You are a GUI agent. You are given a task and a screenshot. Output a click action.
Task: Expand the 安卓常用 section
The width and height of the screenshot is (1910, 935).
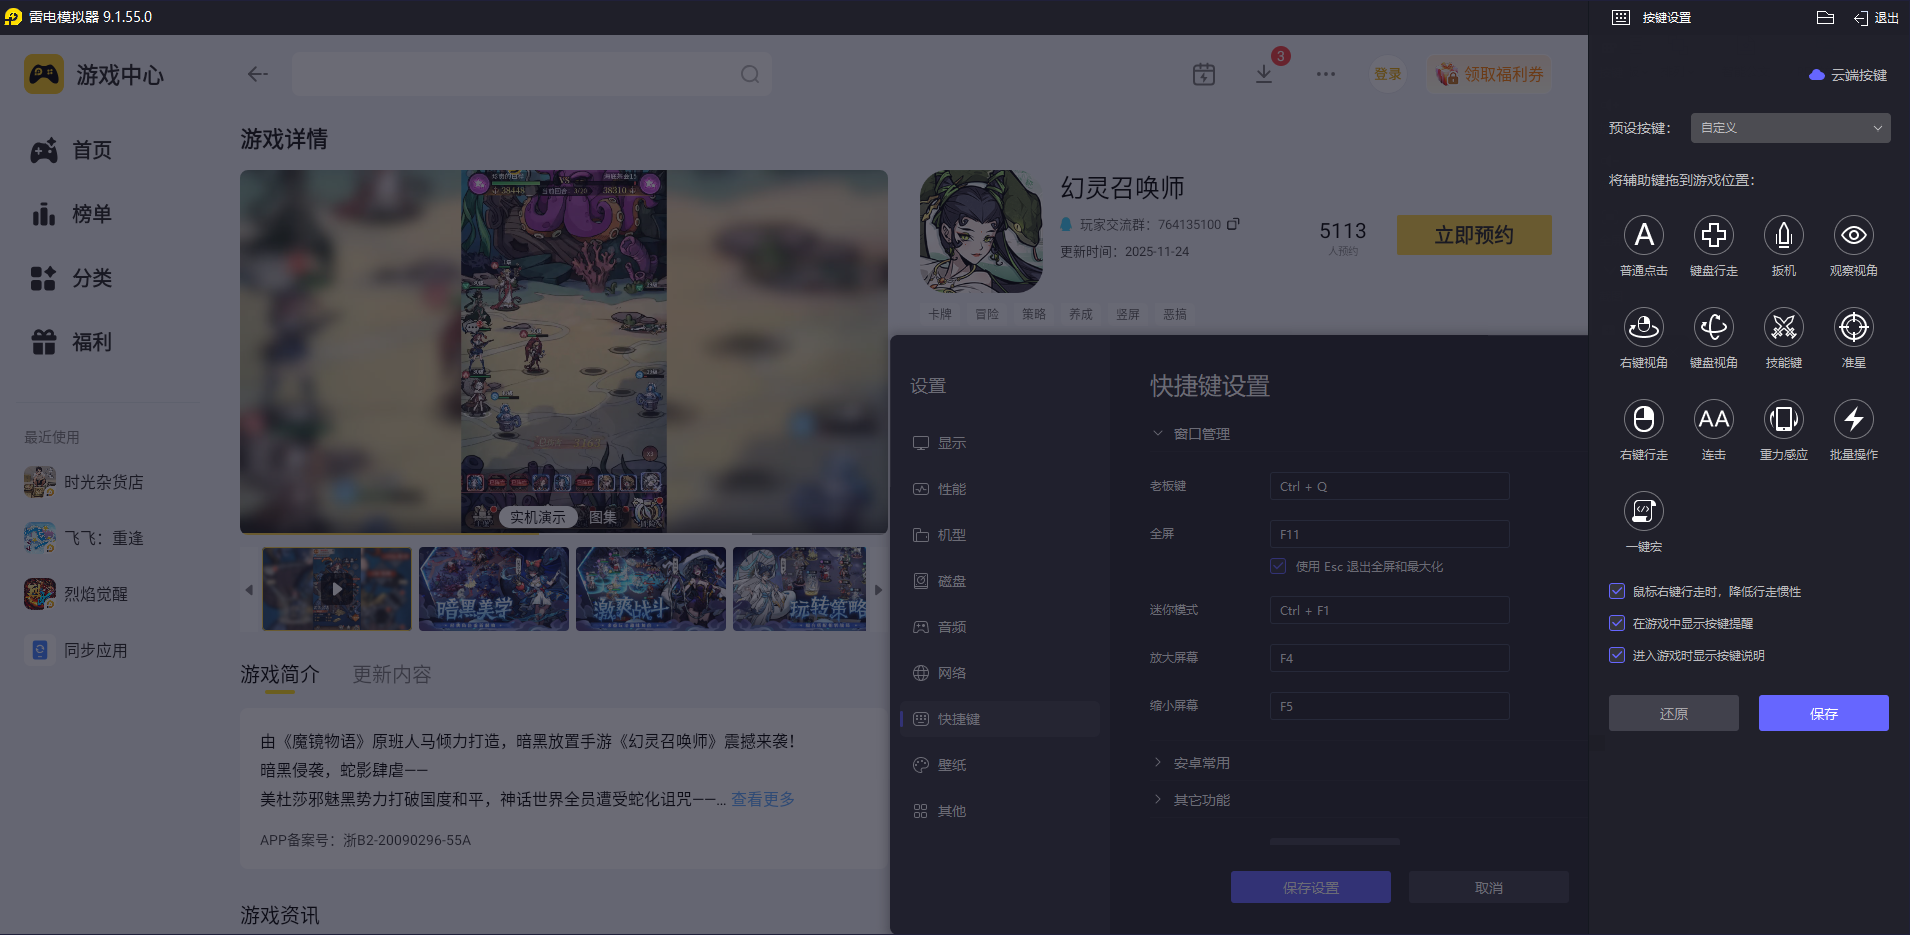1200,761
